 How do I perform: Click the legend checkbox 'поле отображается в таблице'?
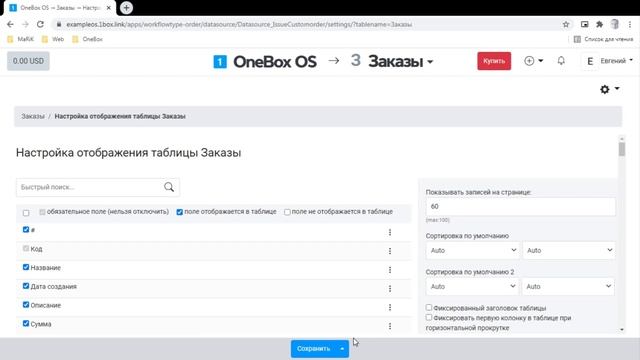(x=180, y=212)
